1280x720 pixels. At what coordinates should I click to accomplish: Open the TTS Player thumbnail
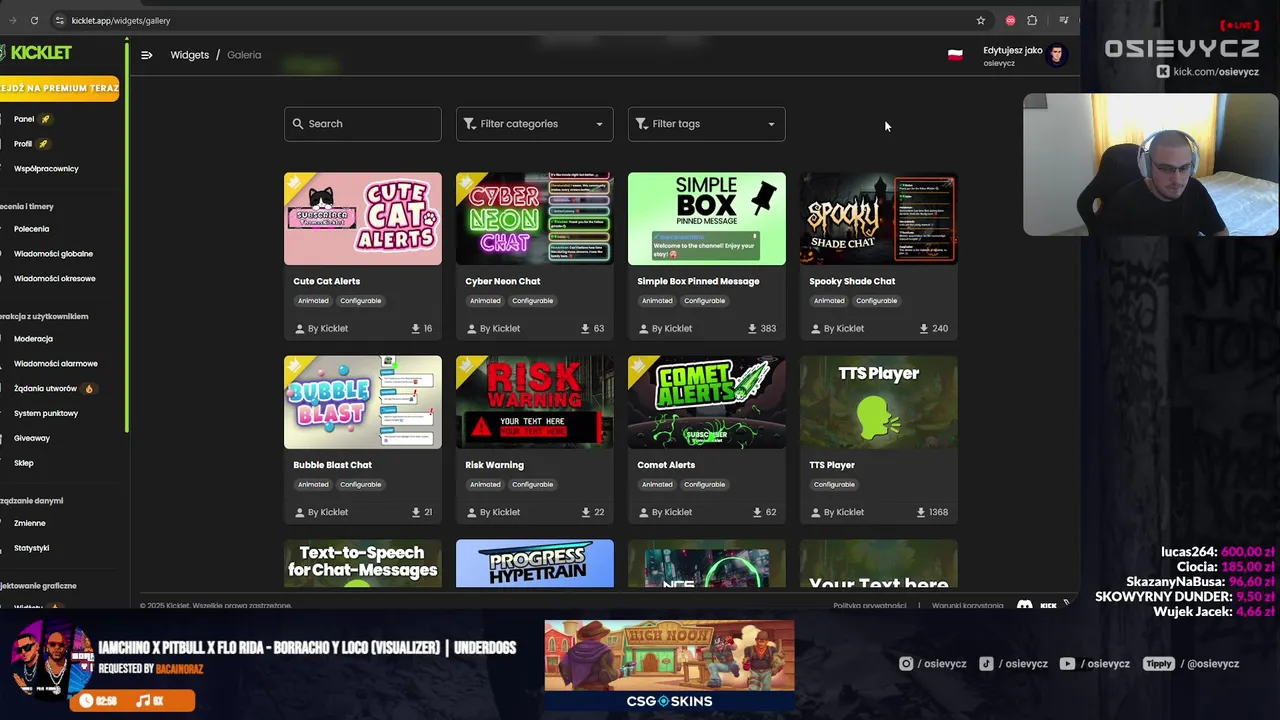879,402
